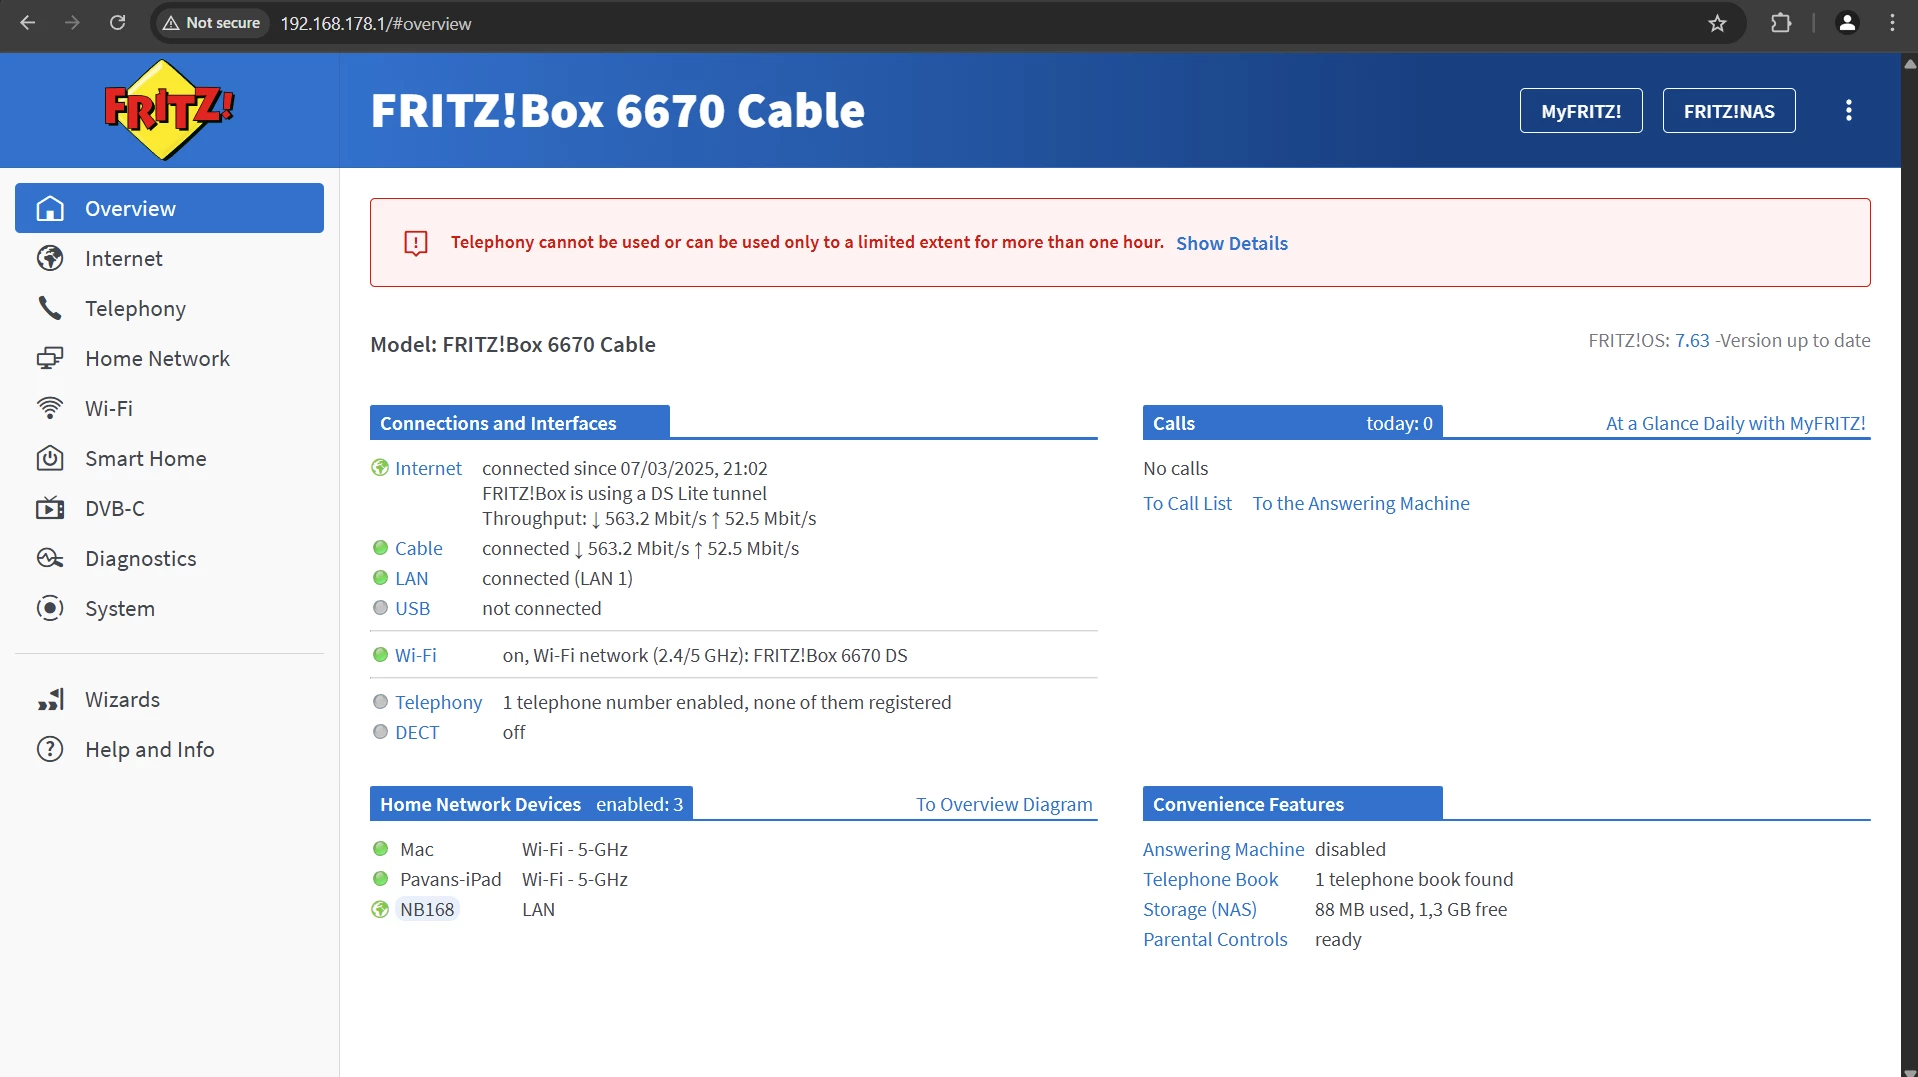Open the Storage (NAS) link
This screenshot has height=1077, width=1918.
1199,909
